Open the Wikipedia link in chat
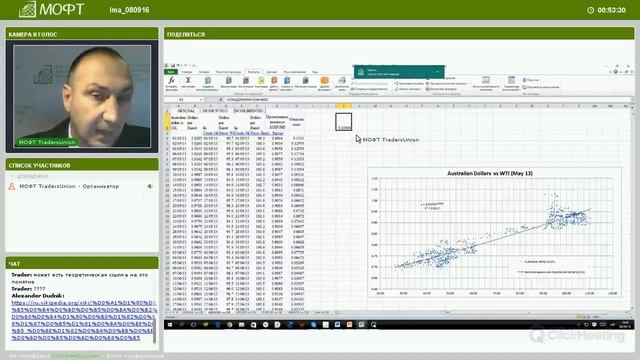This screenshot has width=640, height=360. (x=83, y=320)
